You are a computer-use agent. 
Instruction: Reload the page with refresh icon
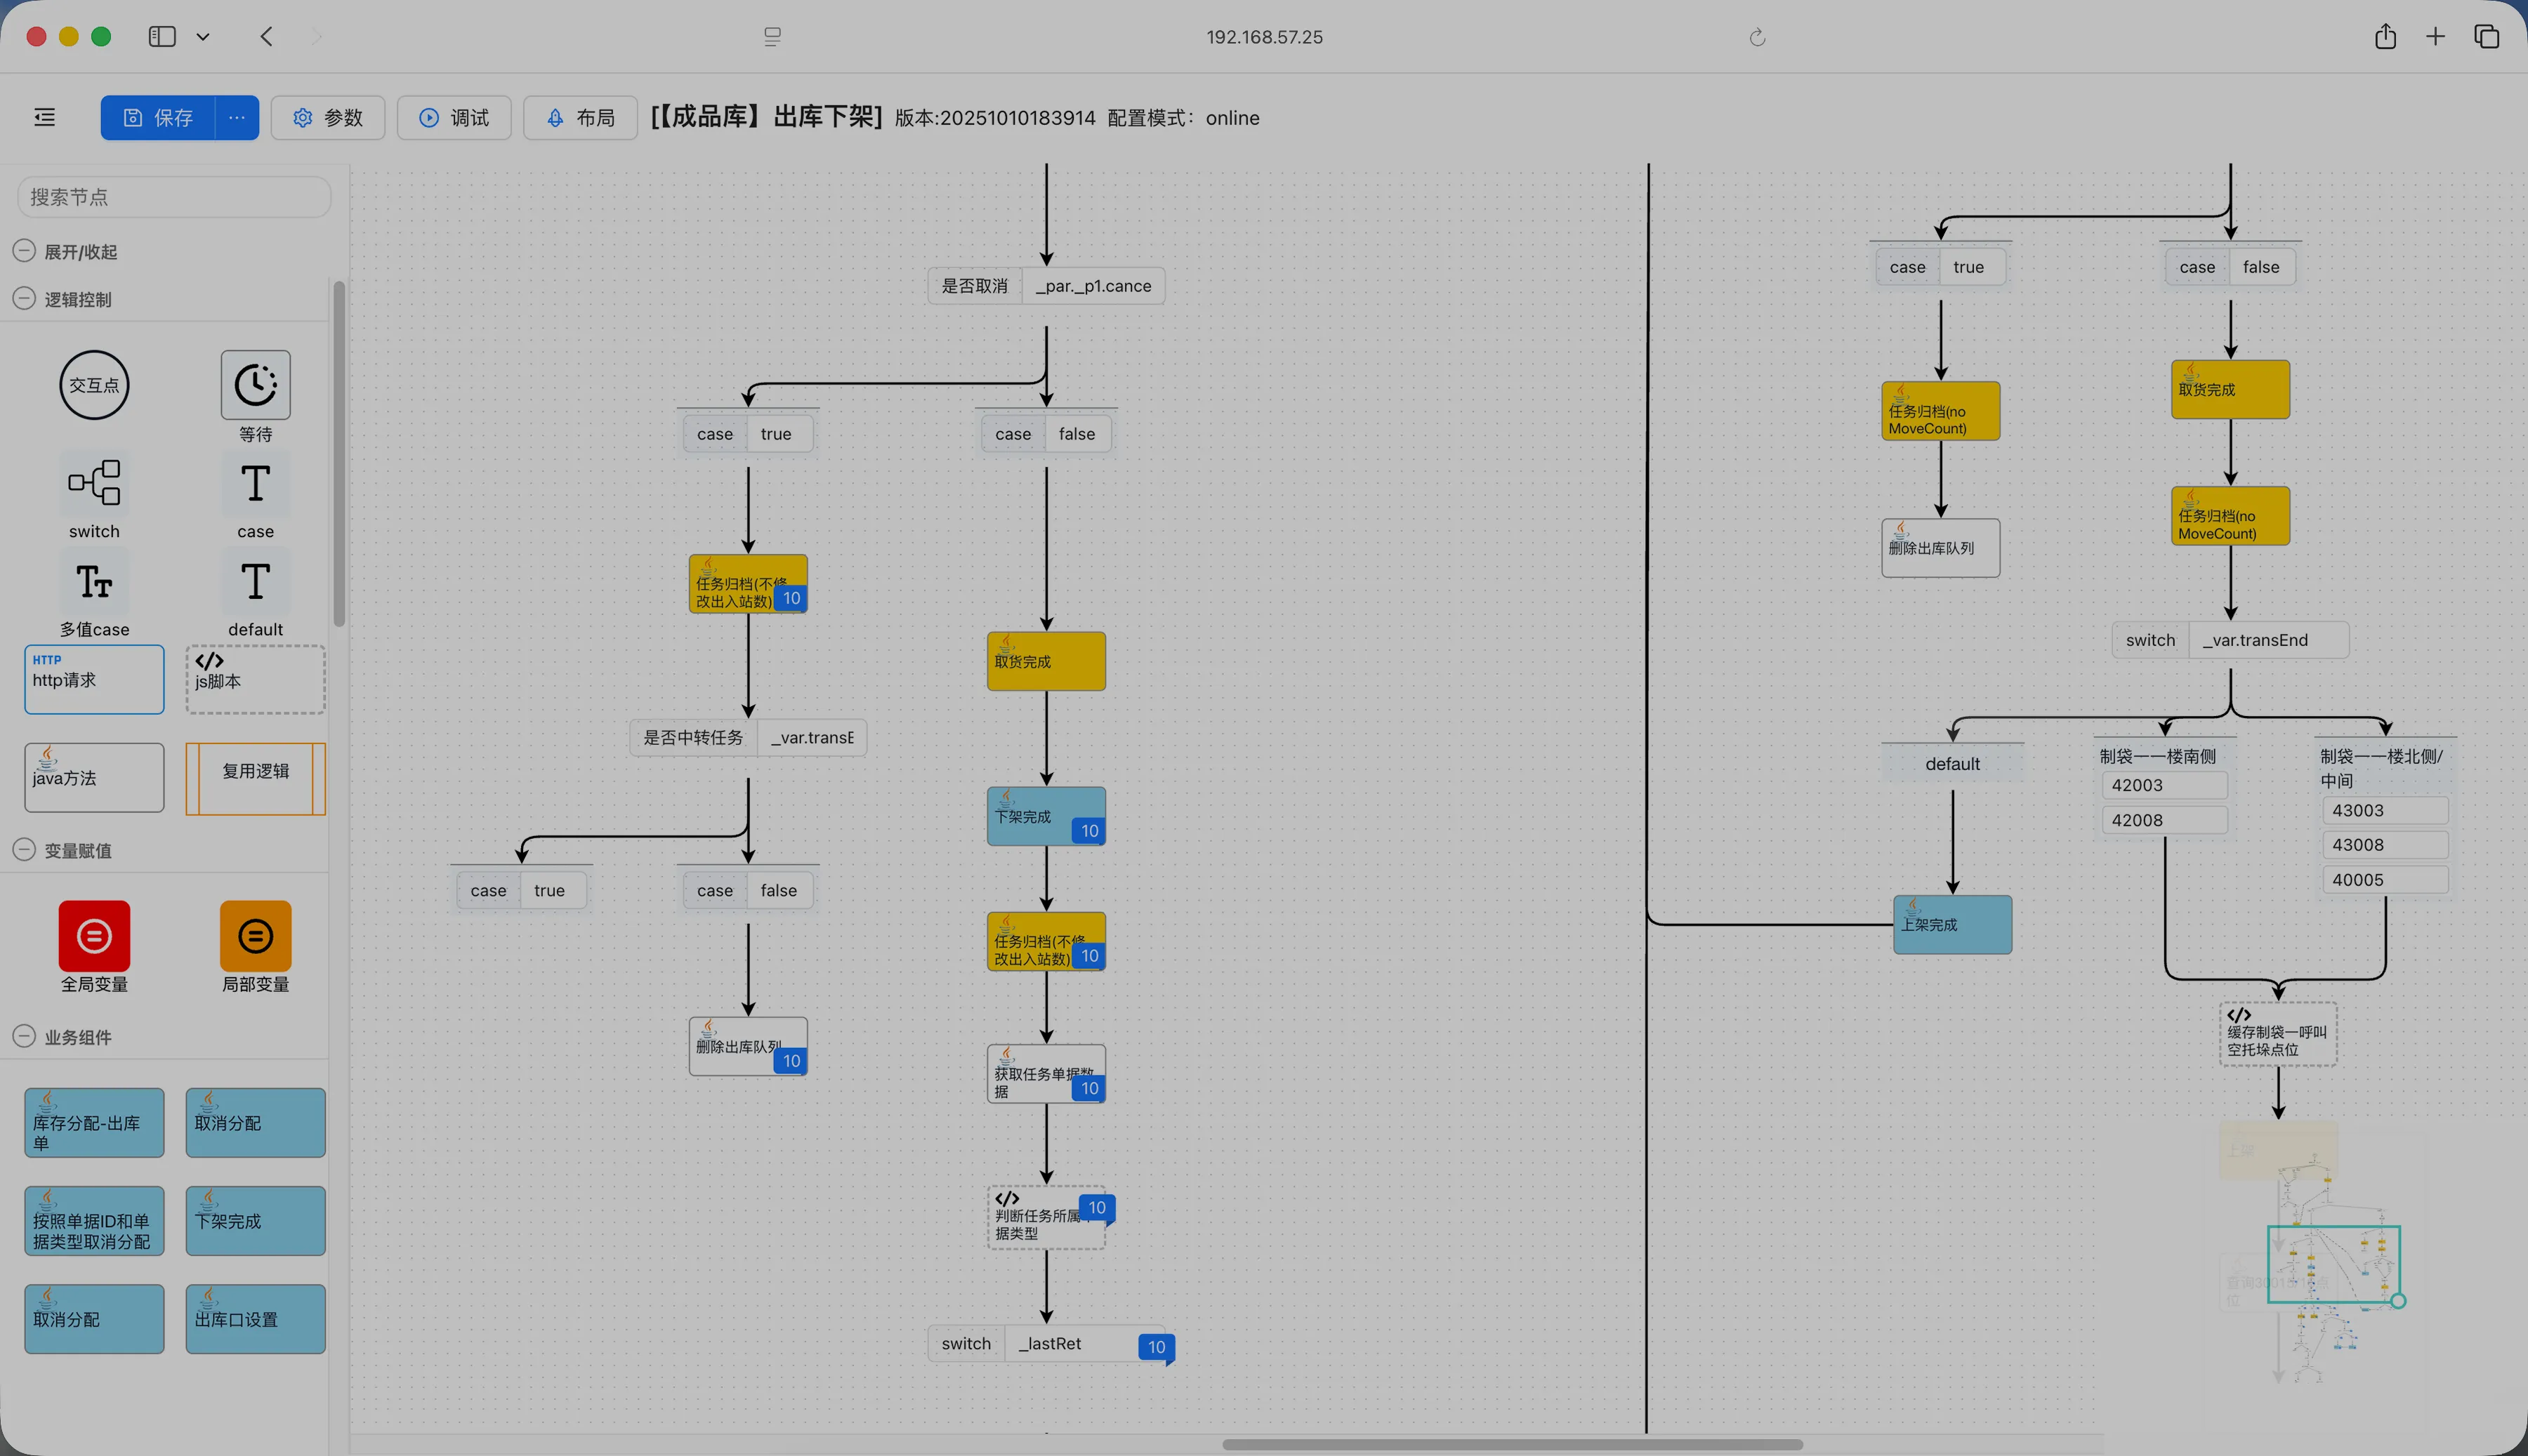(1757, 38)
